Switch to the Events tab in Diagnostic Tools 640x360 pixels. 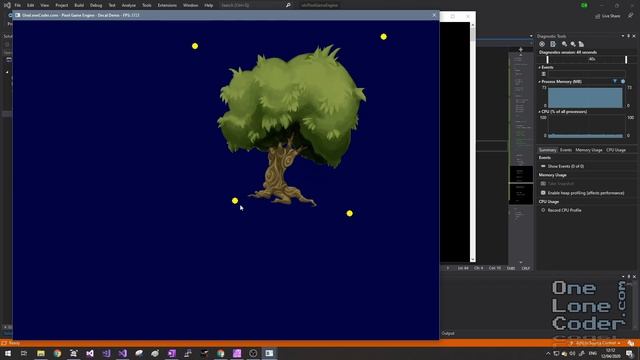[x=566, y=150]
